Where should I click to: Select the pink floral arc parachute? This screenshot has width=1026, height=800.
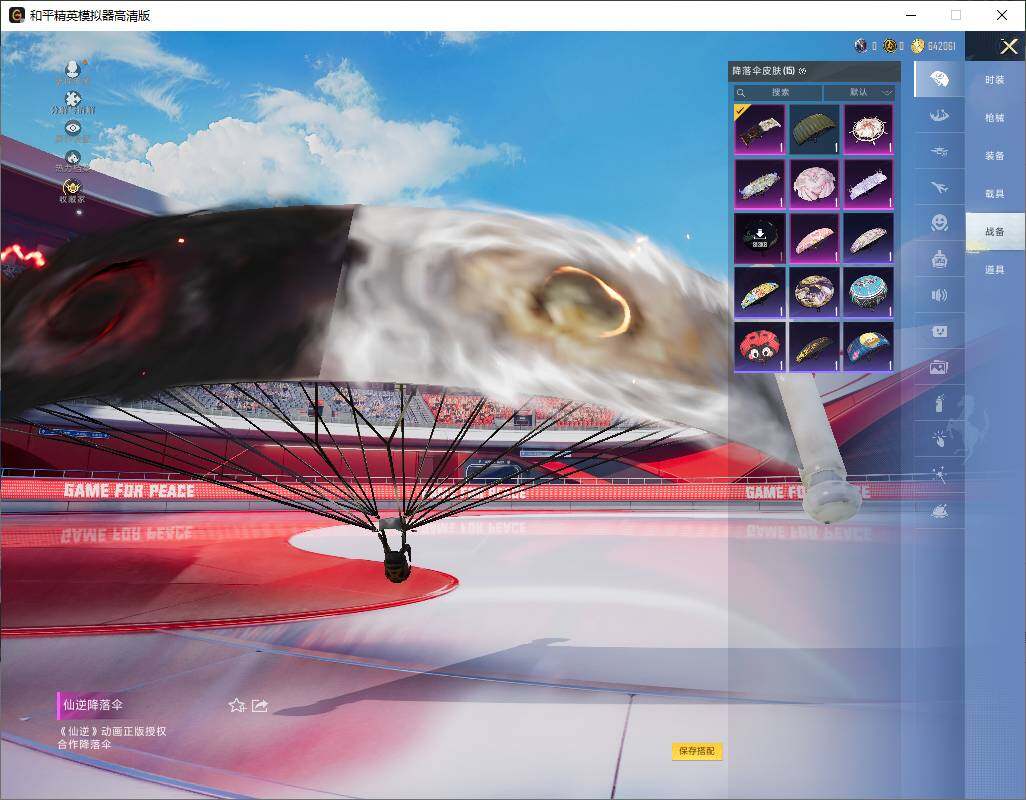coord(814,238)
